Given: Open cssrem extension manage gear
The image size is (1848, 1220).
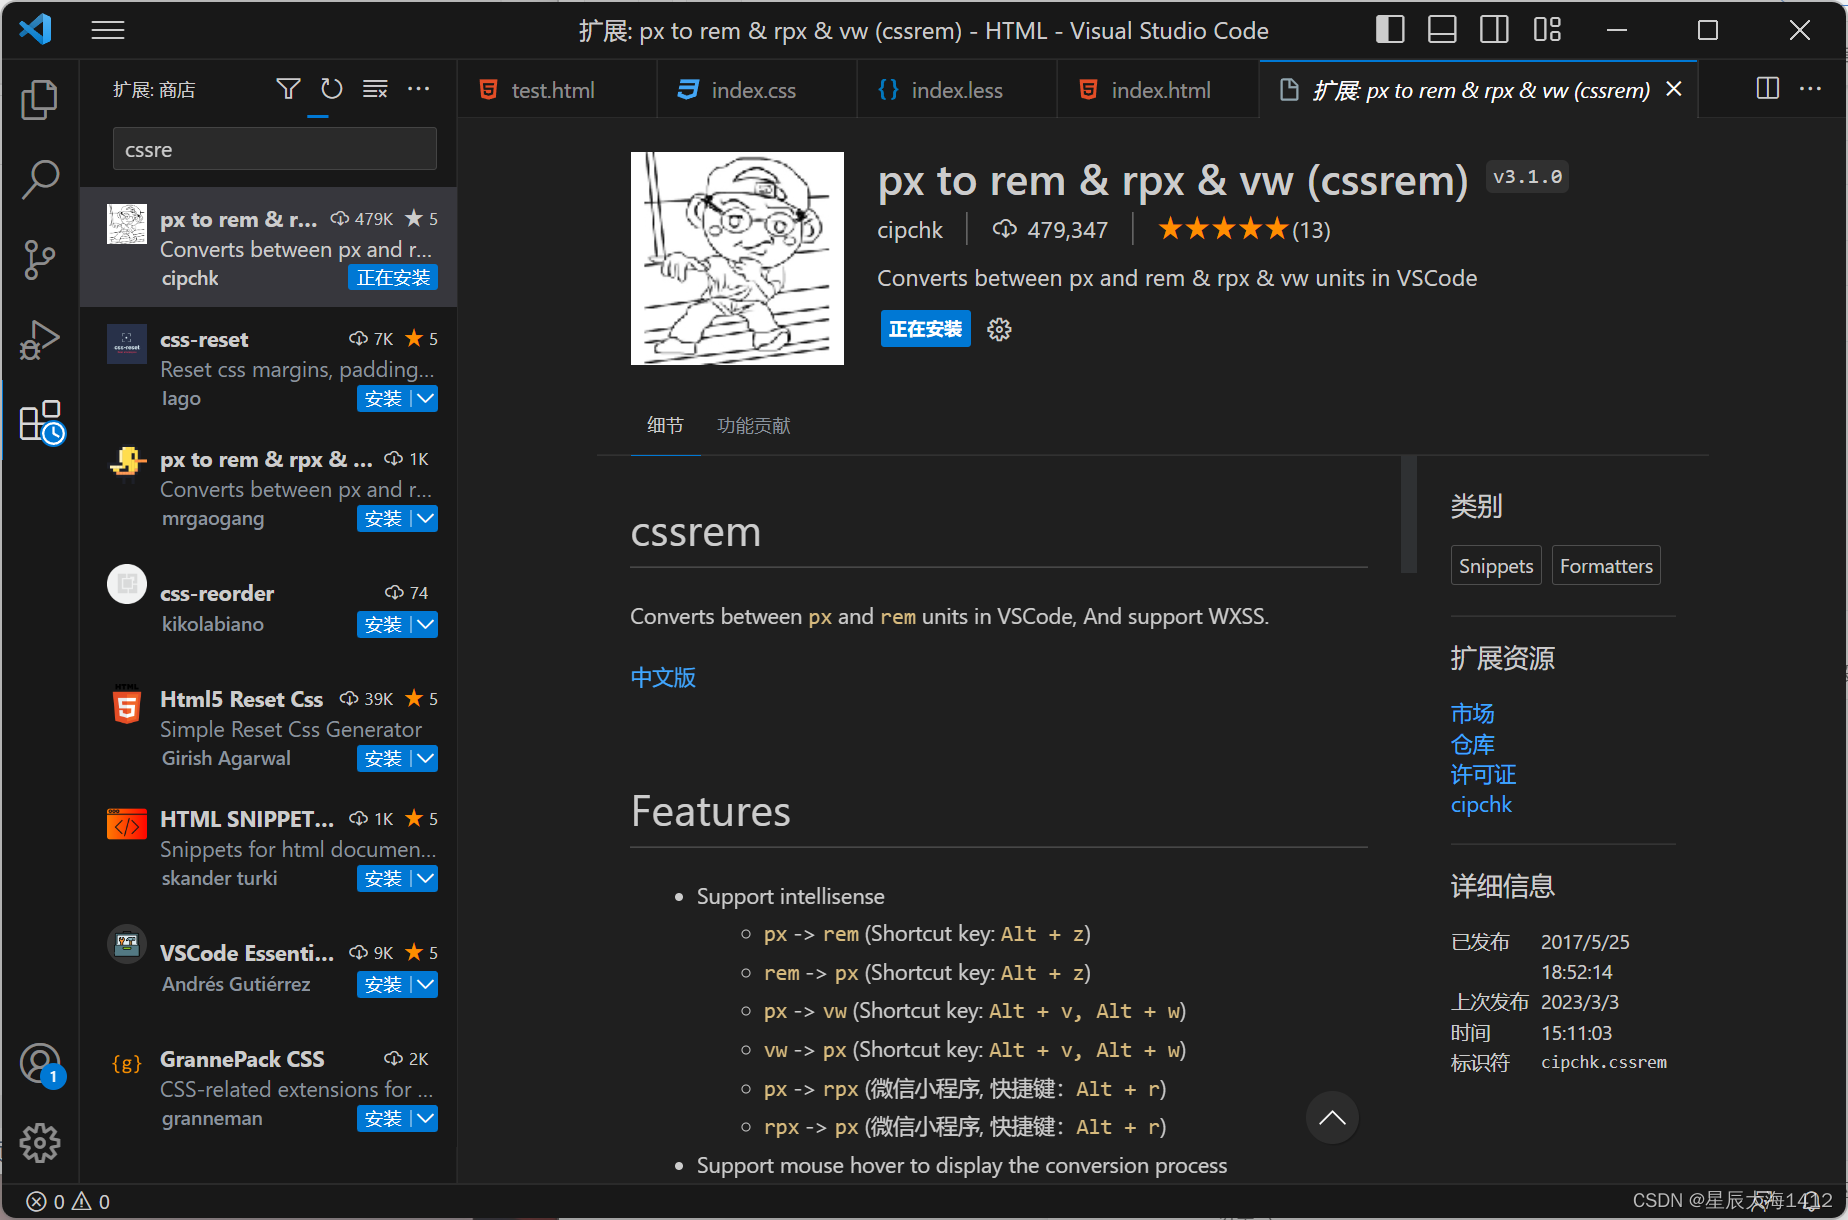Looking at the screenshot, I should tap(999, 329).
